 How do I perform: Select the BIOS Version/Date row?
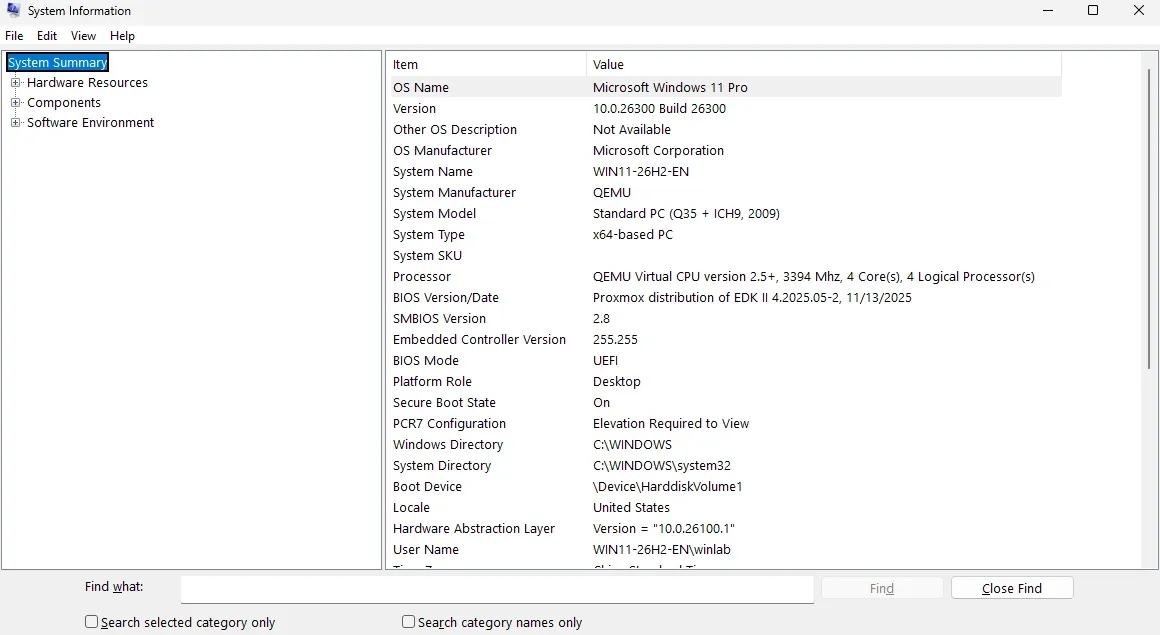click(x=726, y=298)
